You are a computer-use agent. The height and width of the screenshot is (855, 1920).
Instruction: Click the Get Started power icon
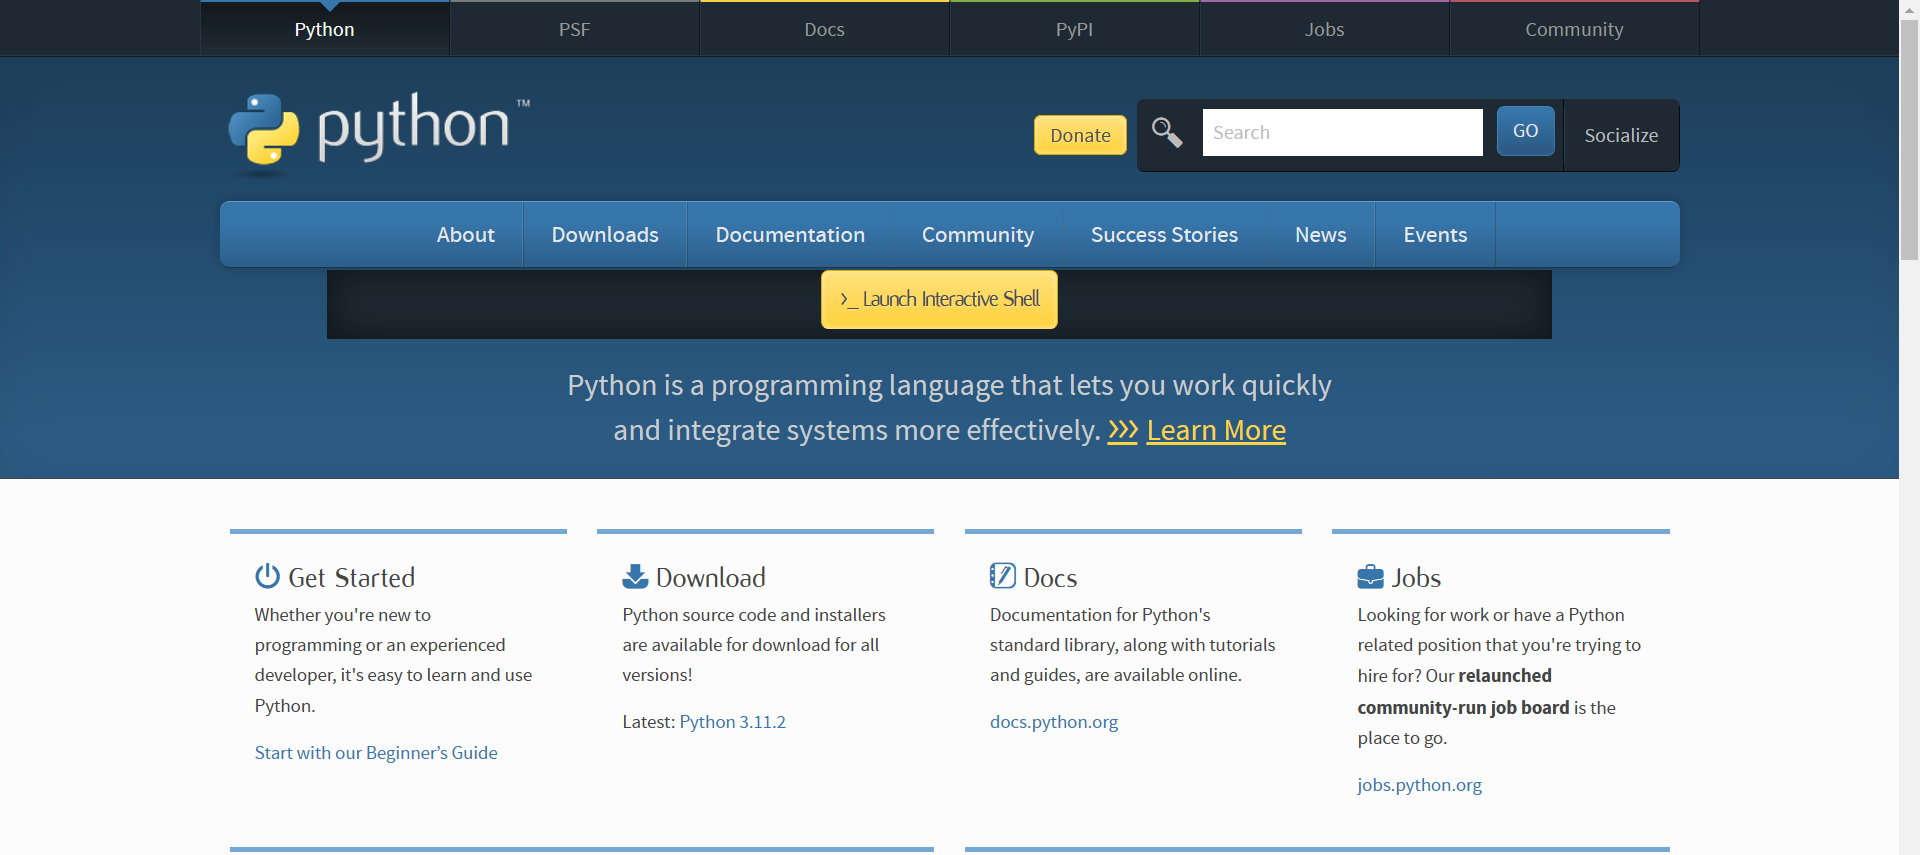coord(267,576)
